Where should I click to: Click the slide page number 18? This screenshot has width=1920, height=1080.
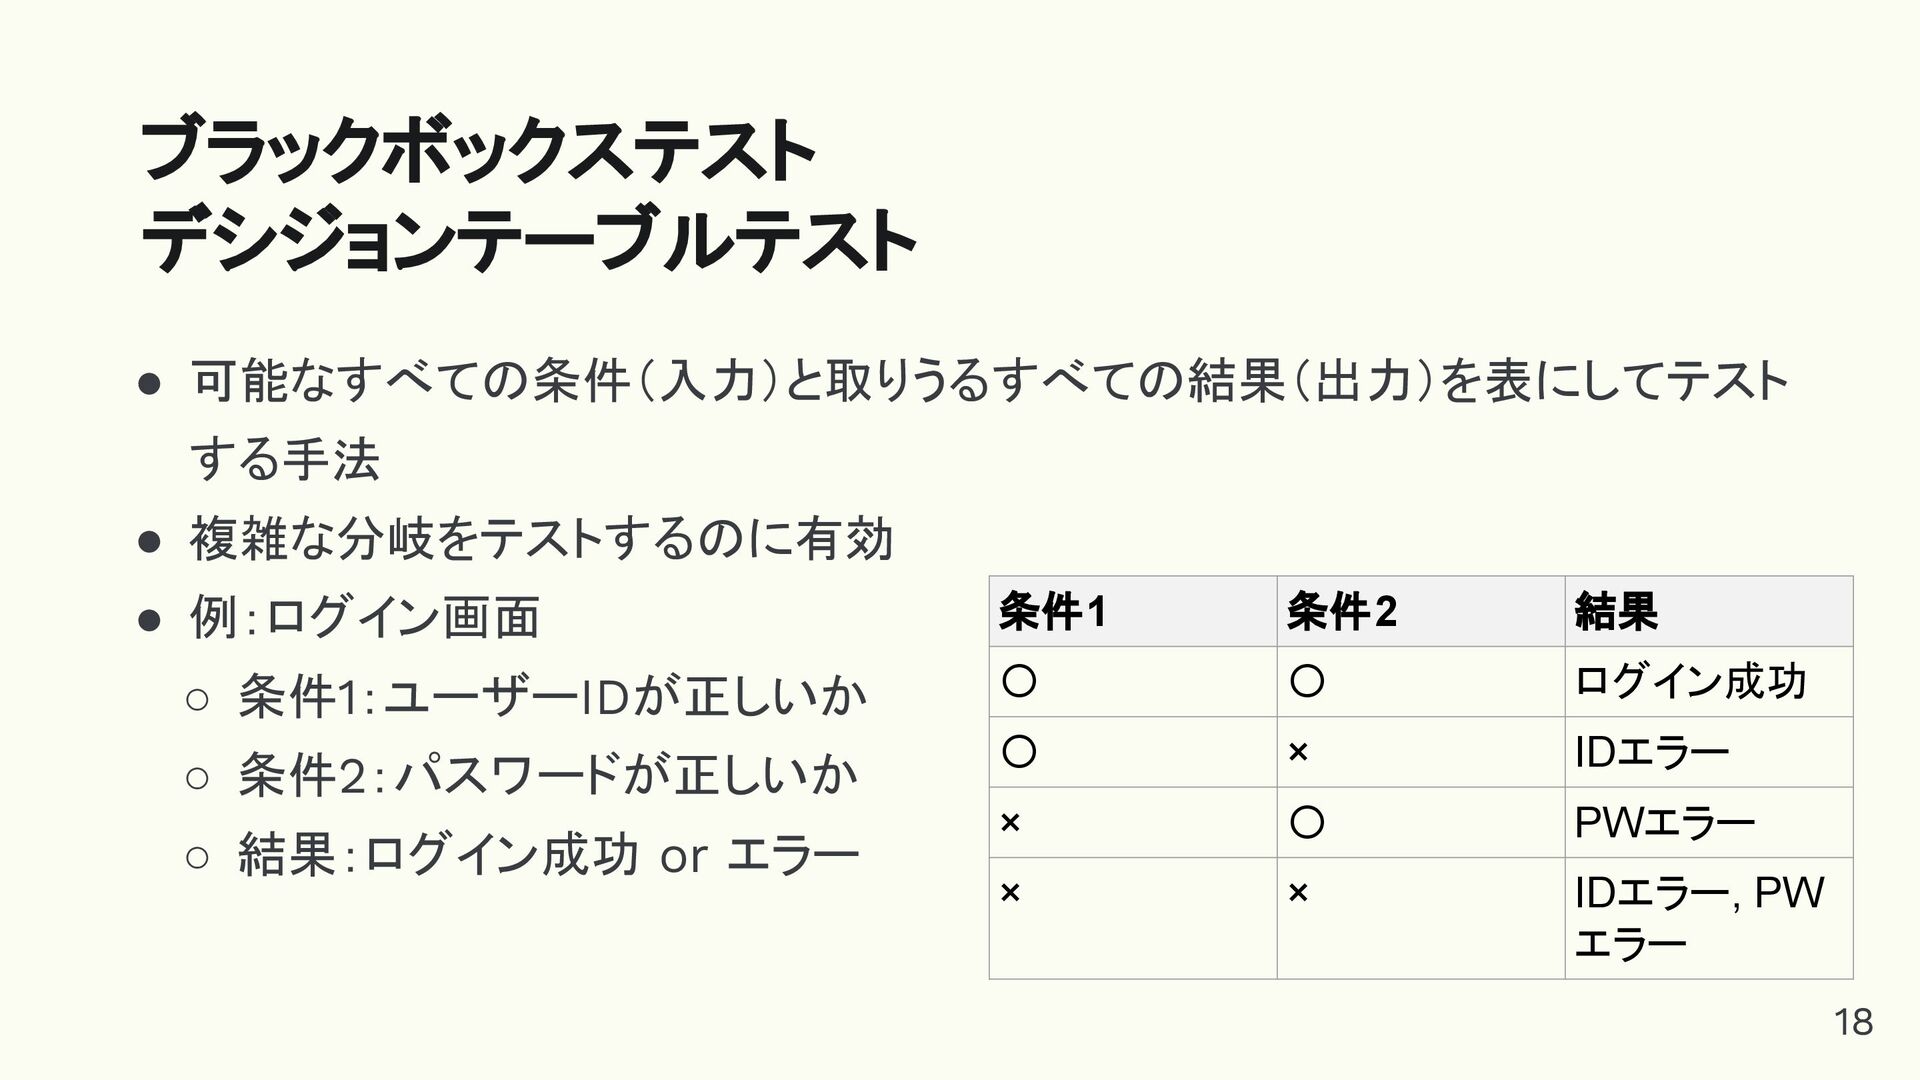tap(1853, 1022)
